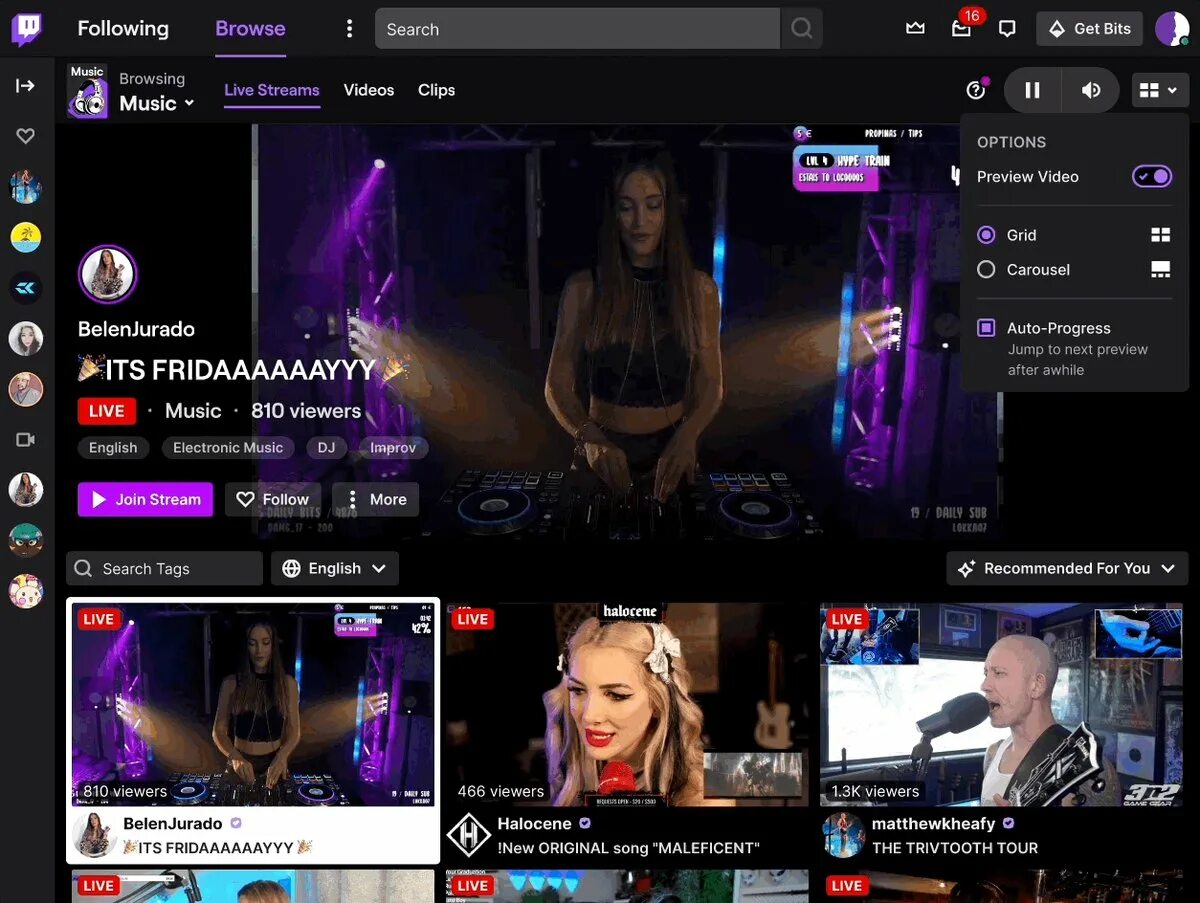Pause the preview video

1032,90
